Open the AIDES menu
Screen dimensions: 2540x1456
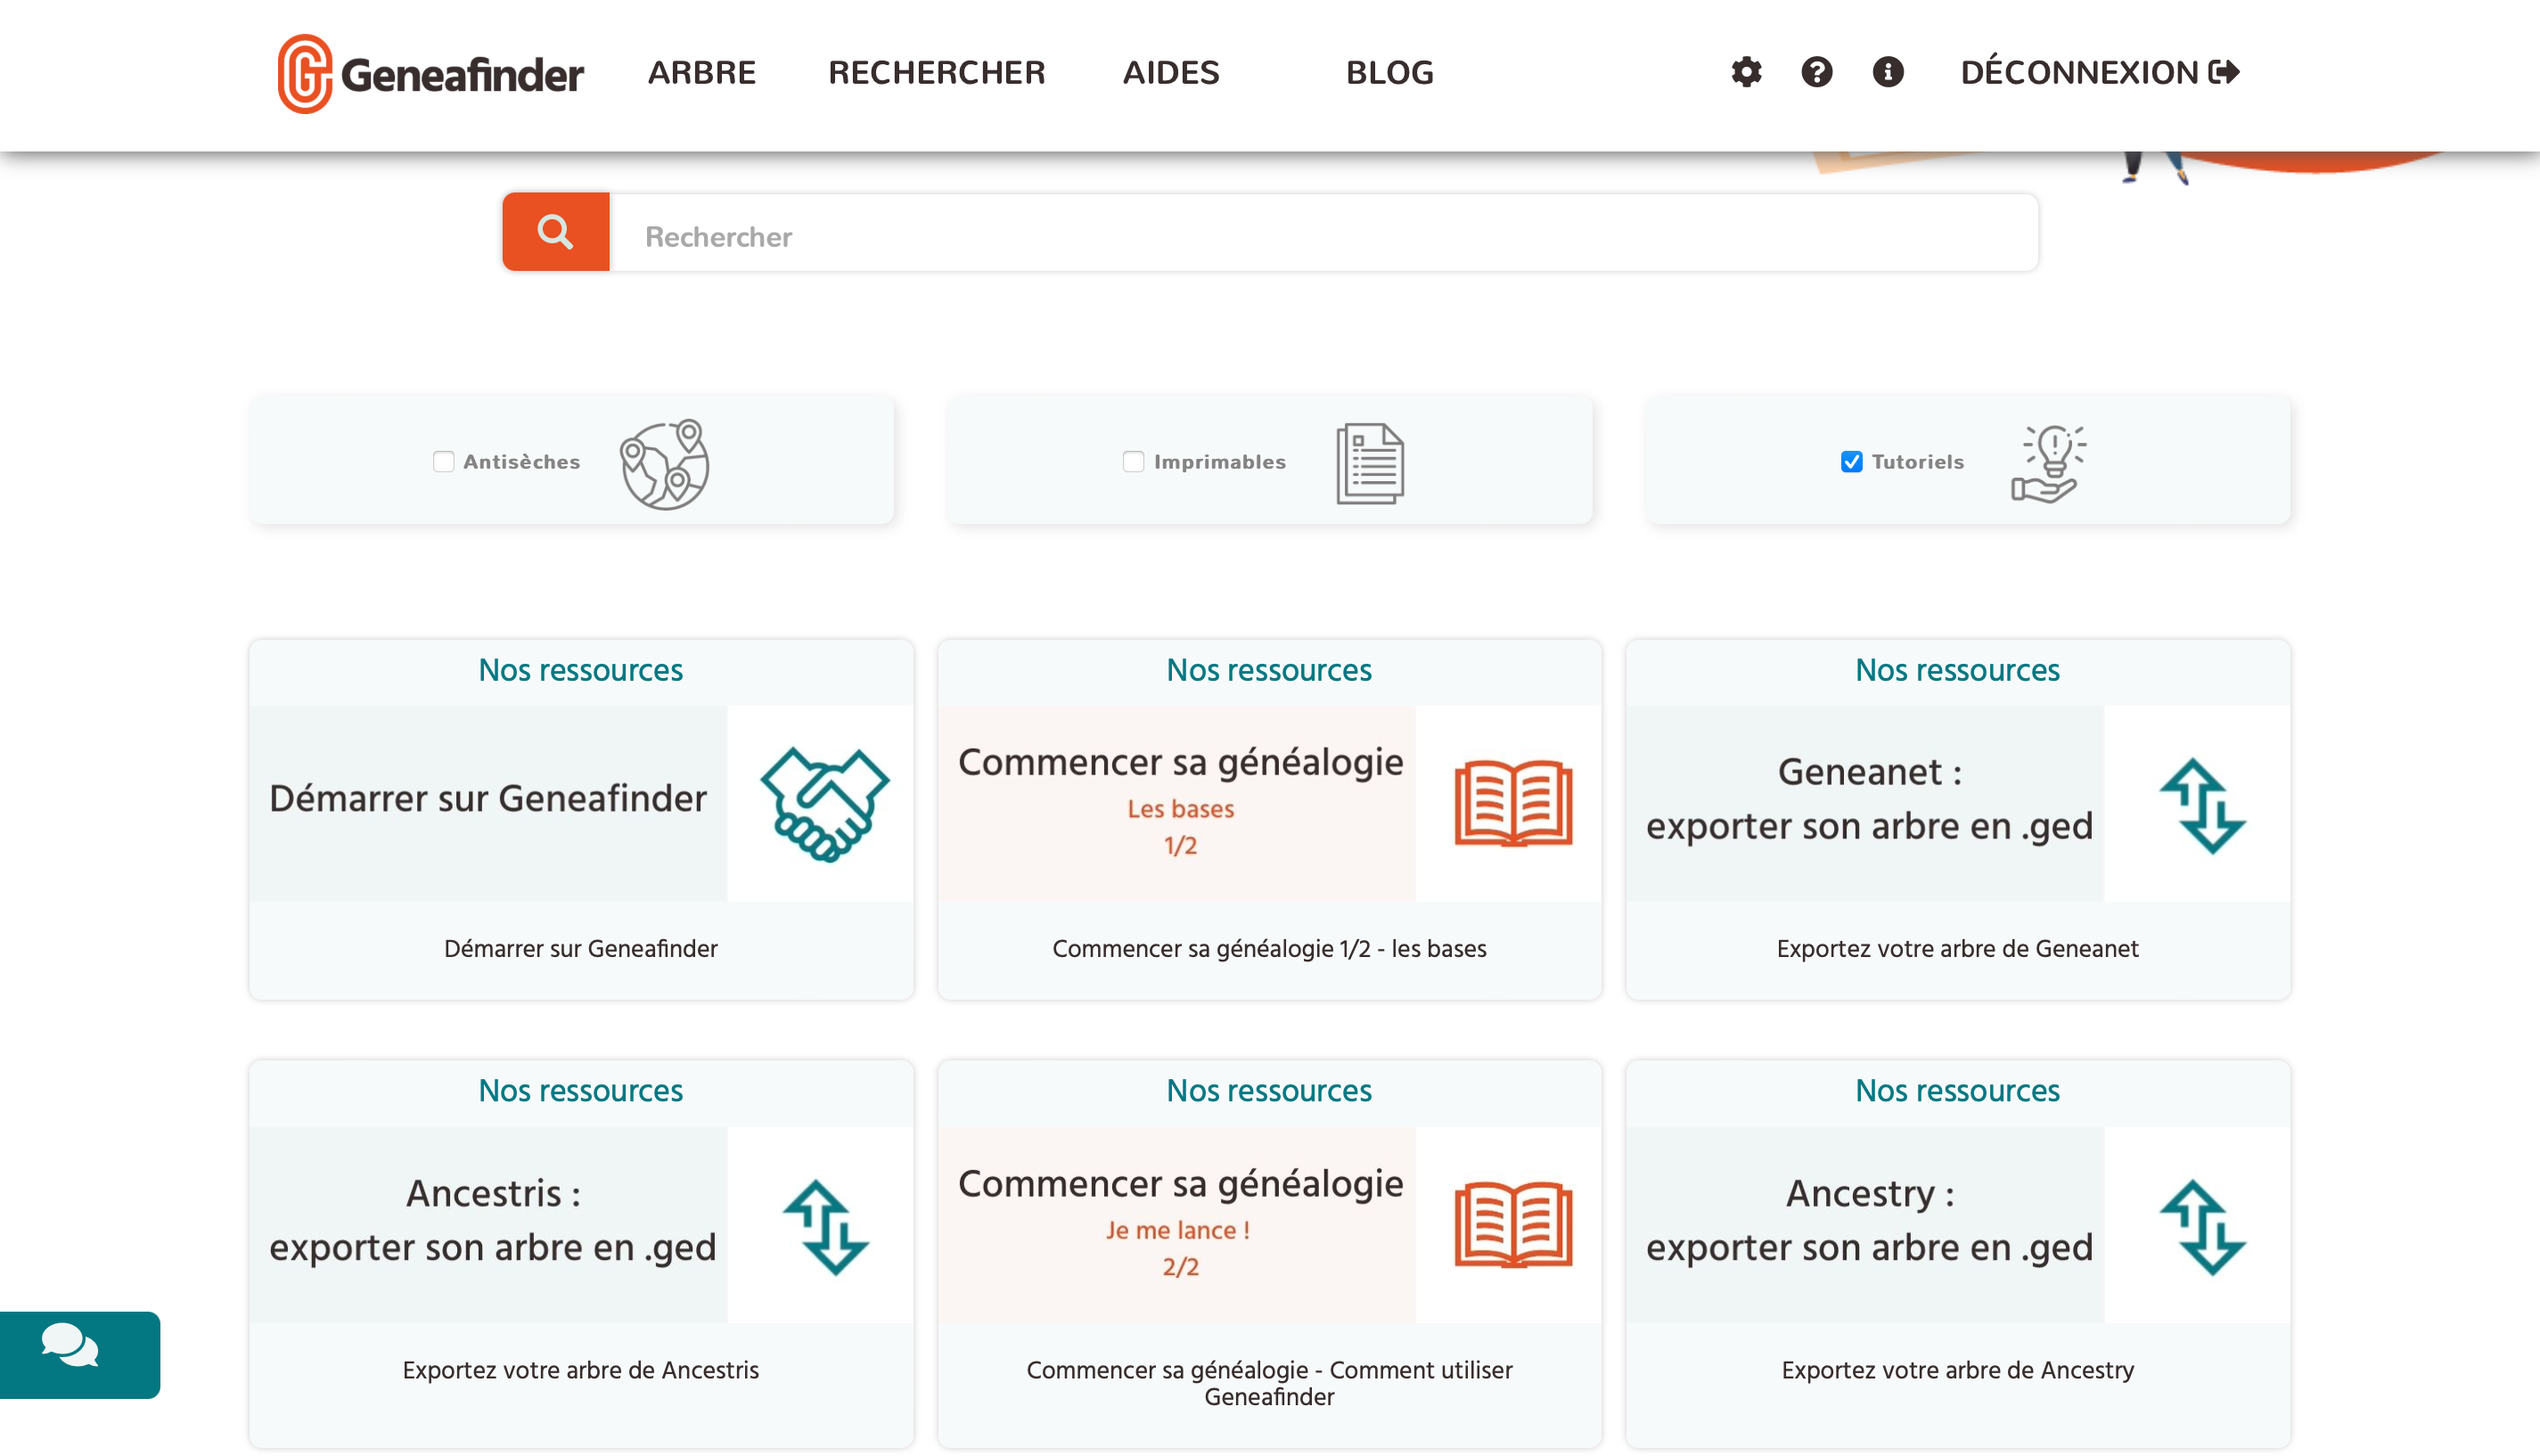point(1171,72)
